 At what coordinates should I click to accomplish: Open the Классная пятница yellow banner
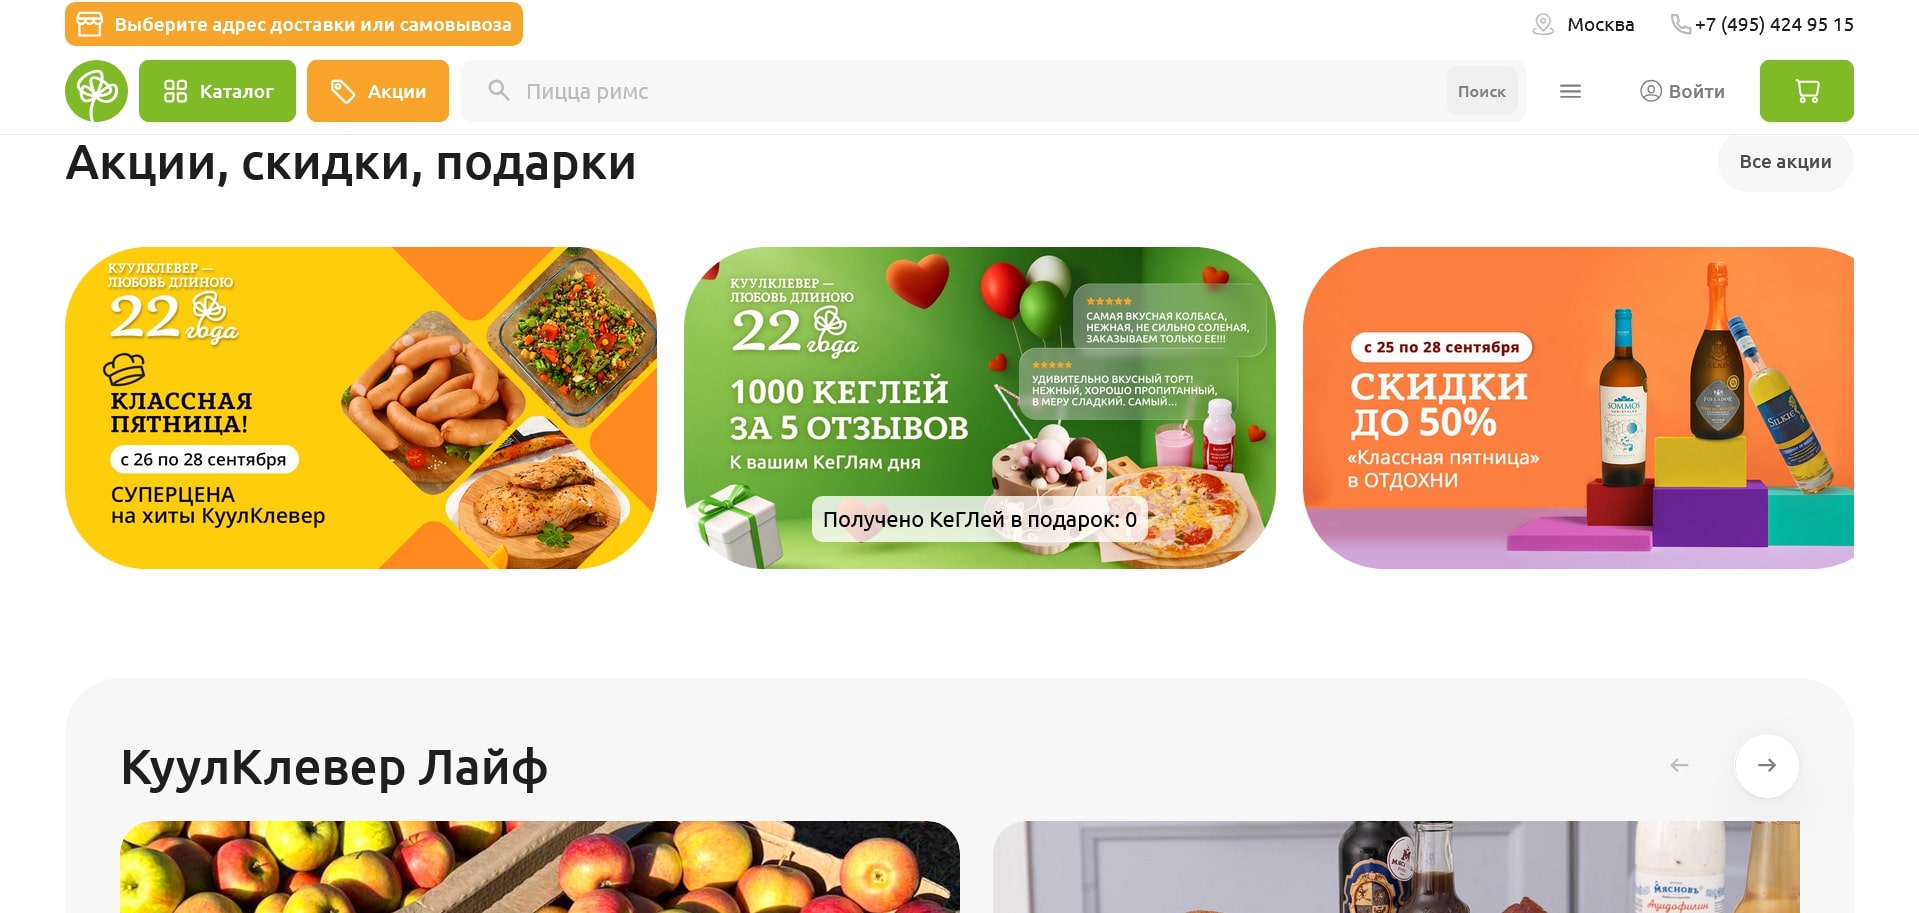coord(361,408)
